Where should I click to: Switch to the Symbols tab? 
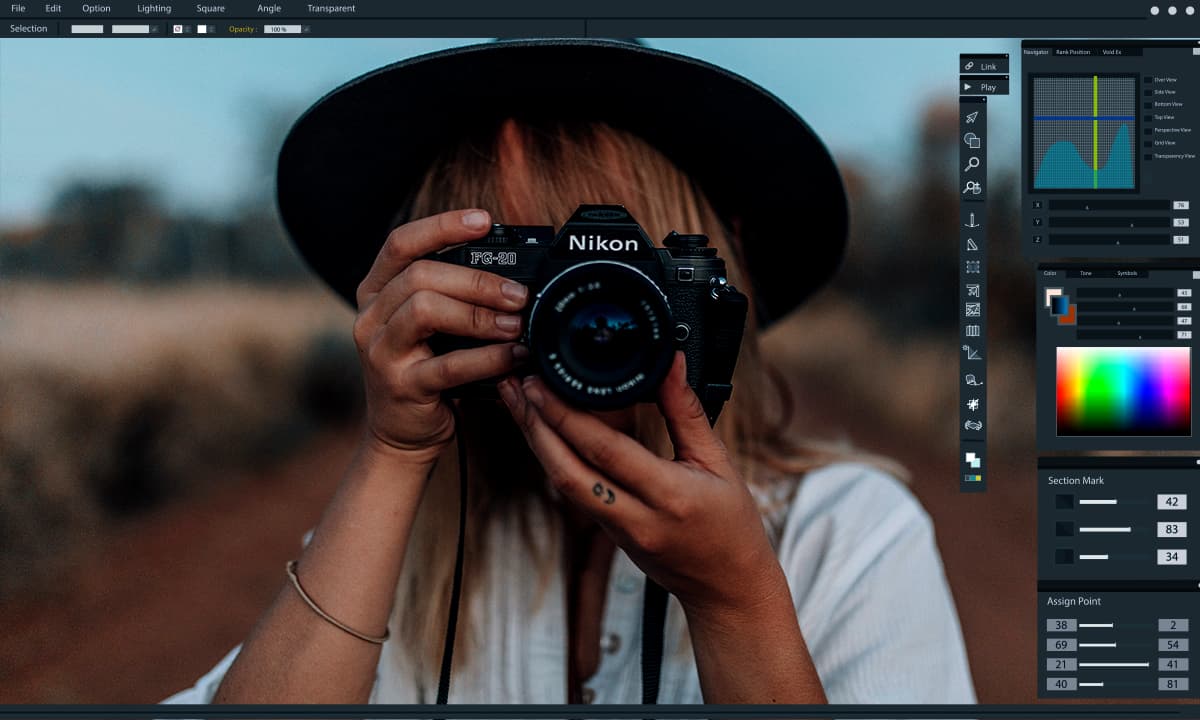(1127, 273)
